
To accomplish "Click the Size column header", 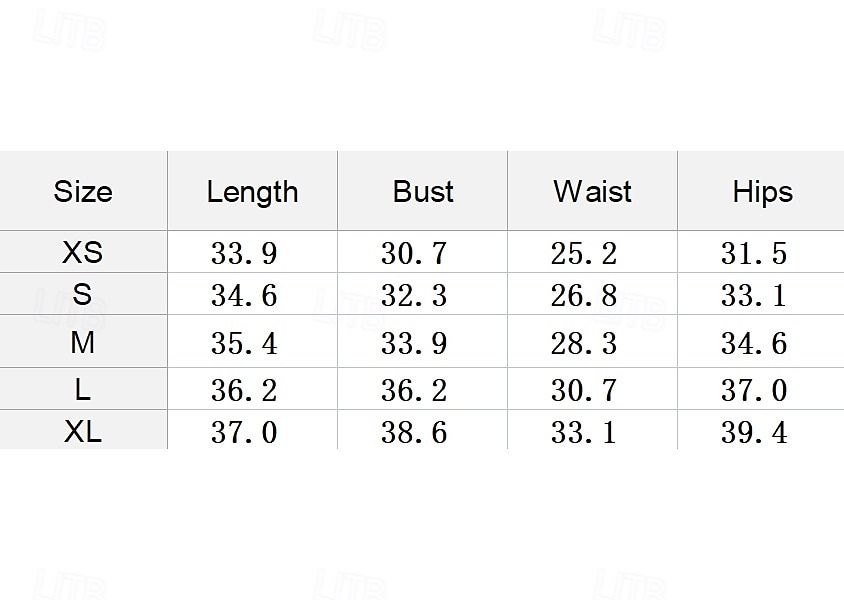I will tap(83, 192).
